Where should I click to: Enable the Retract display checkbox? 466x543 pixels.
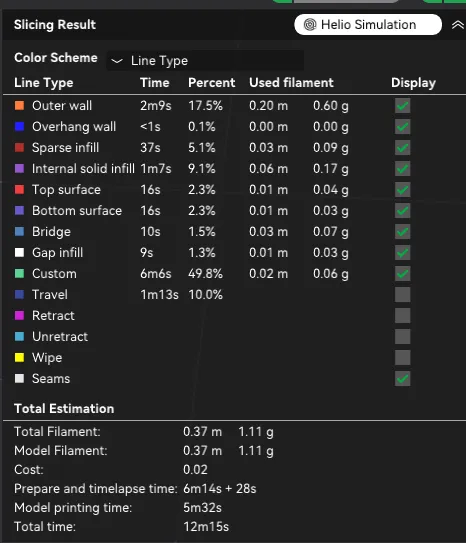point(402,315)
